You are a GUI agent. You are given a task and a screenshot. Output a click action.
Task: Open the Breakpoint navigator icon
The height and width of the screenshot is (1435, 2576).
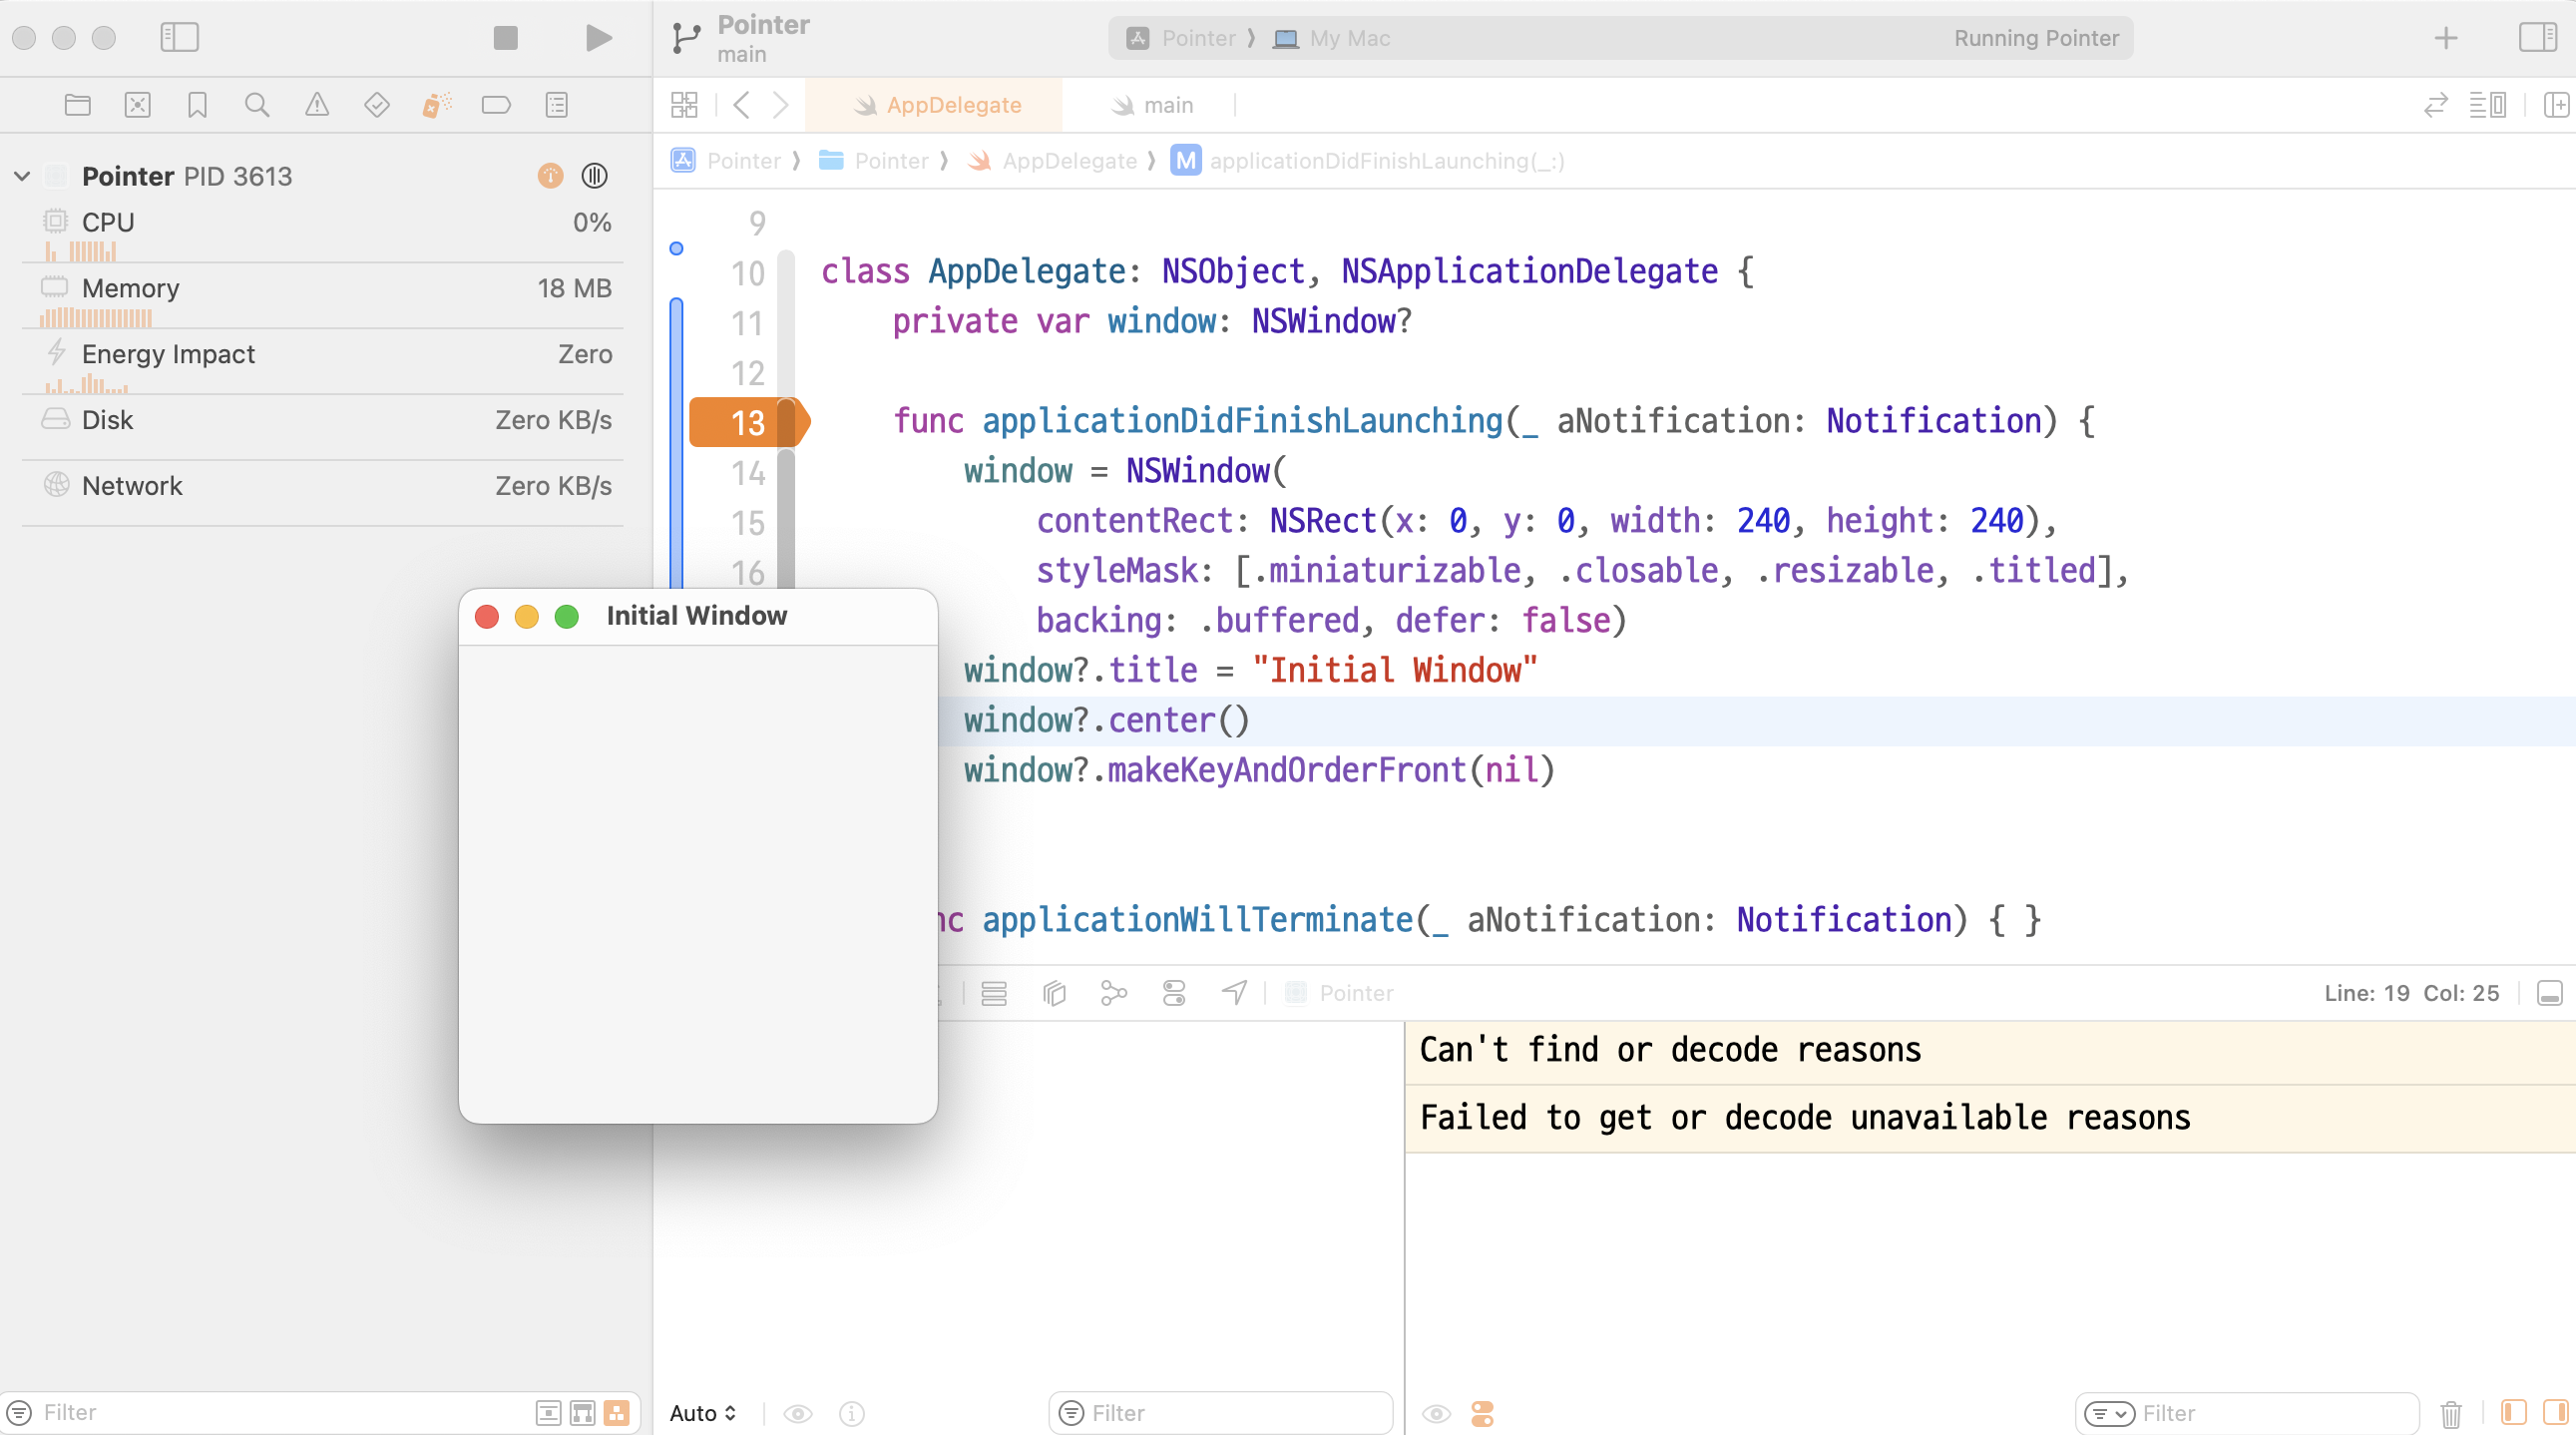496,105
